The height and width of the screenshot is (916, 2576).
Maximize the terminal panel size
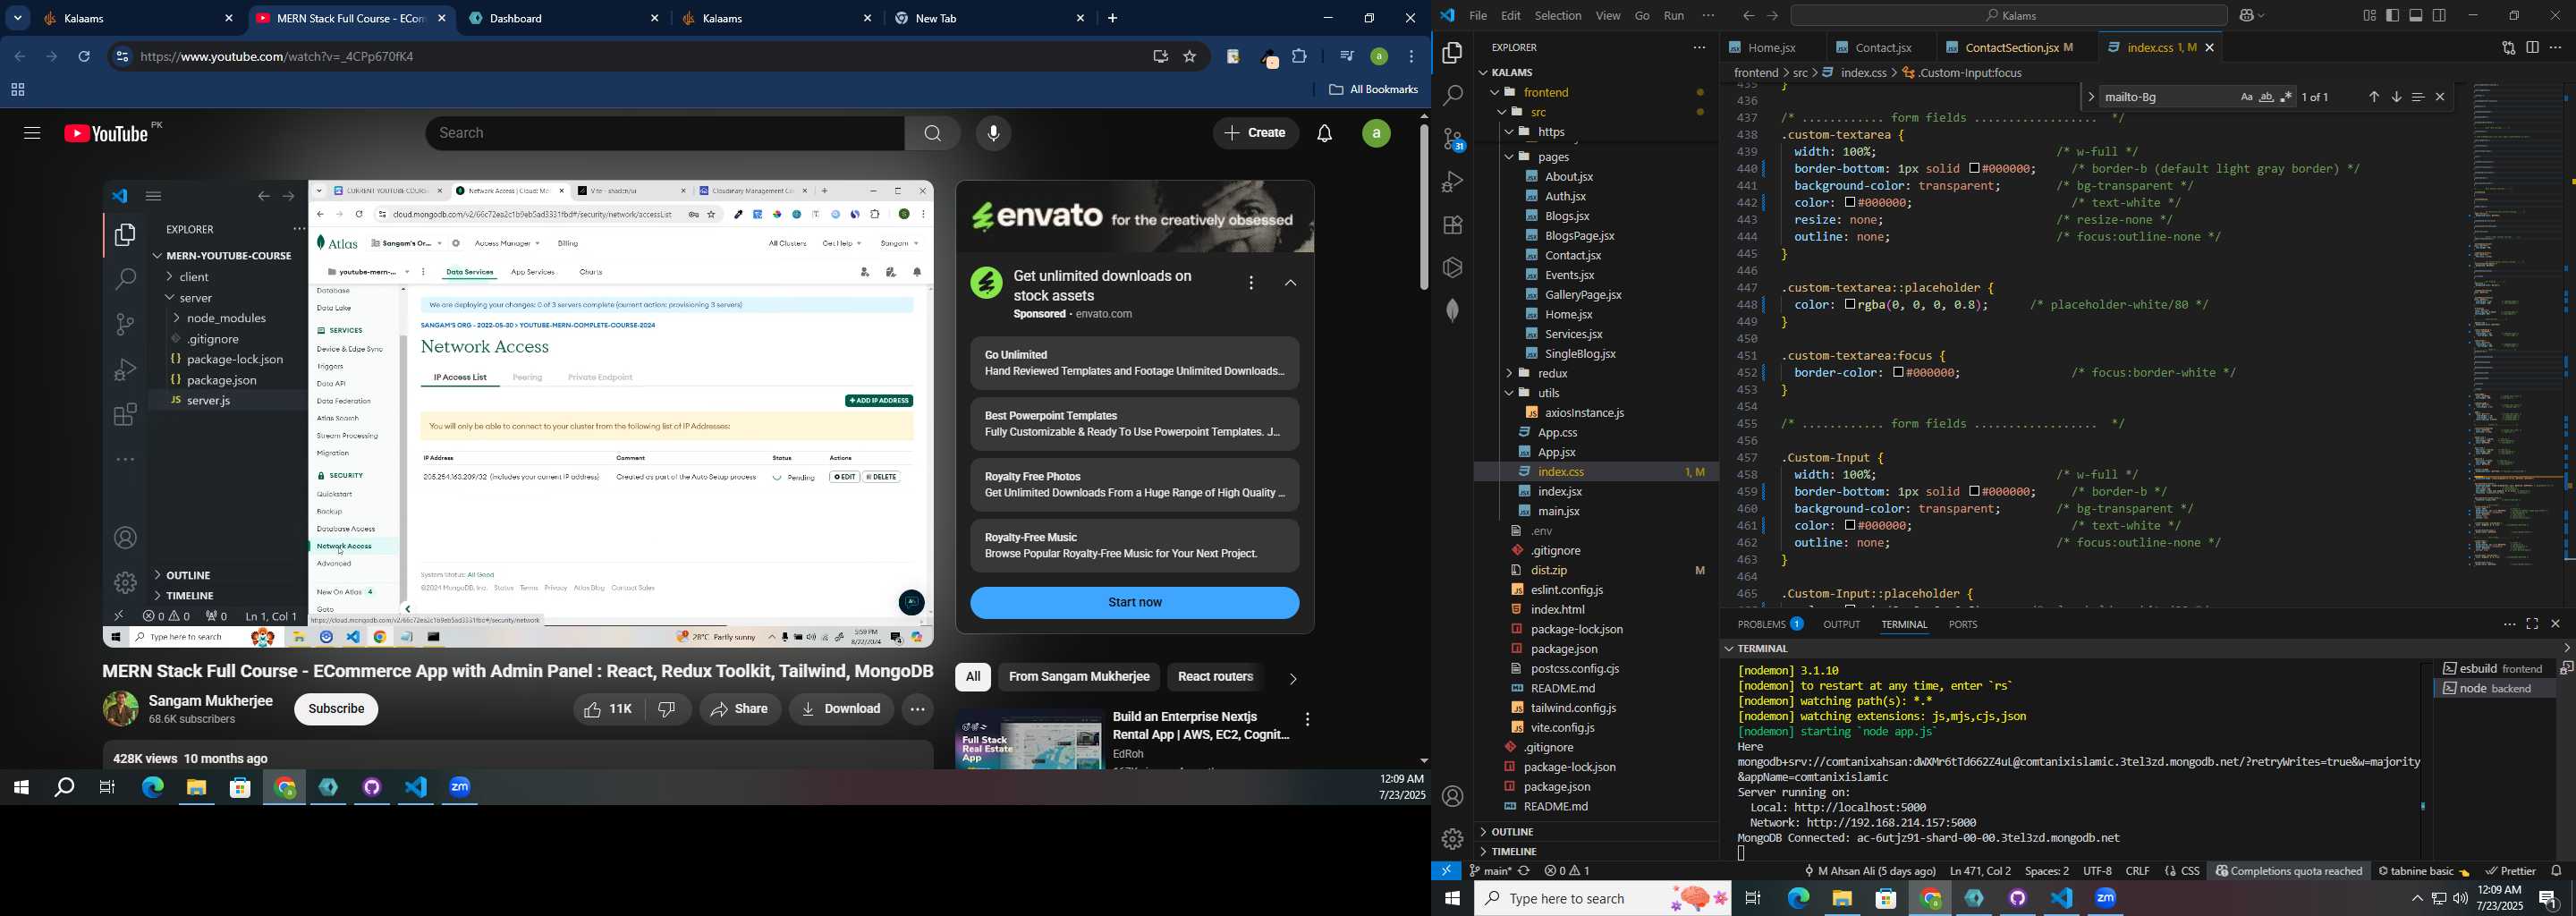(x=2532, y=625)
